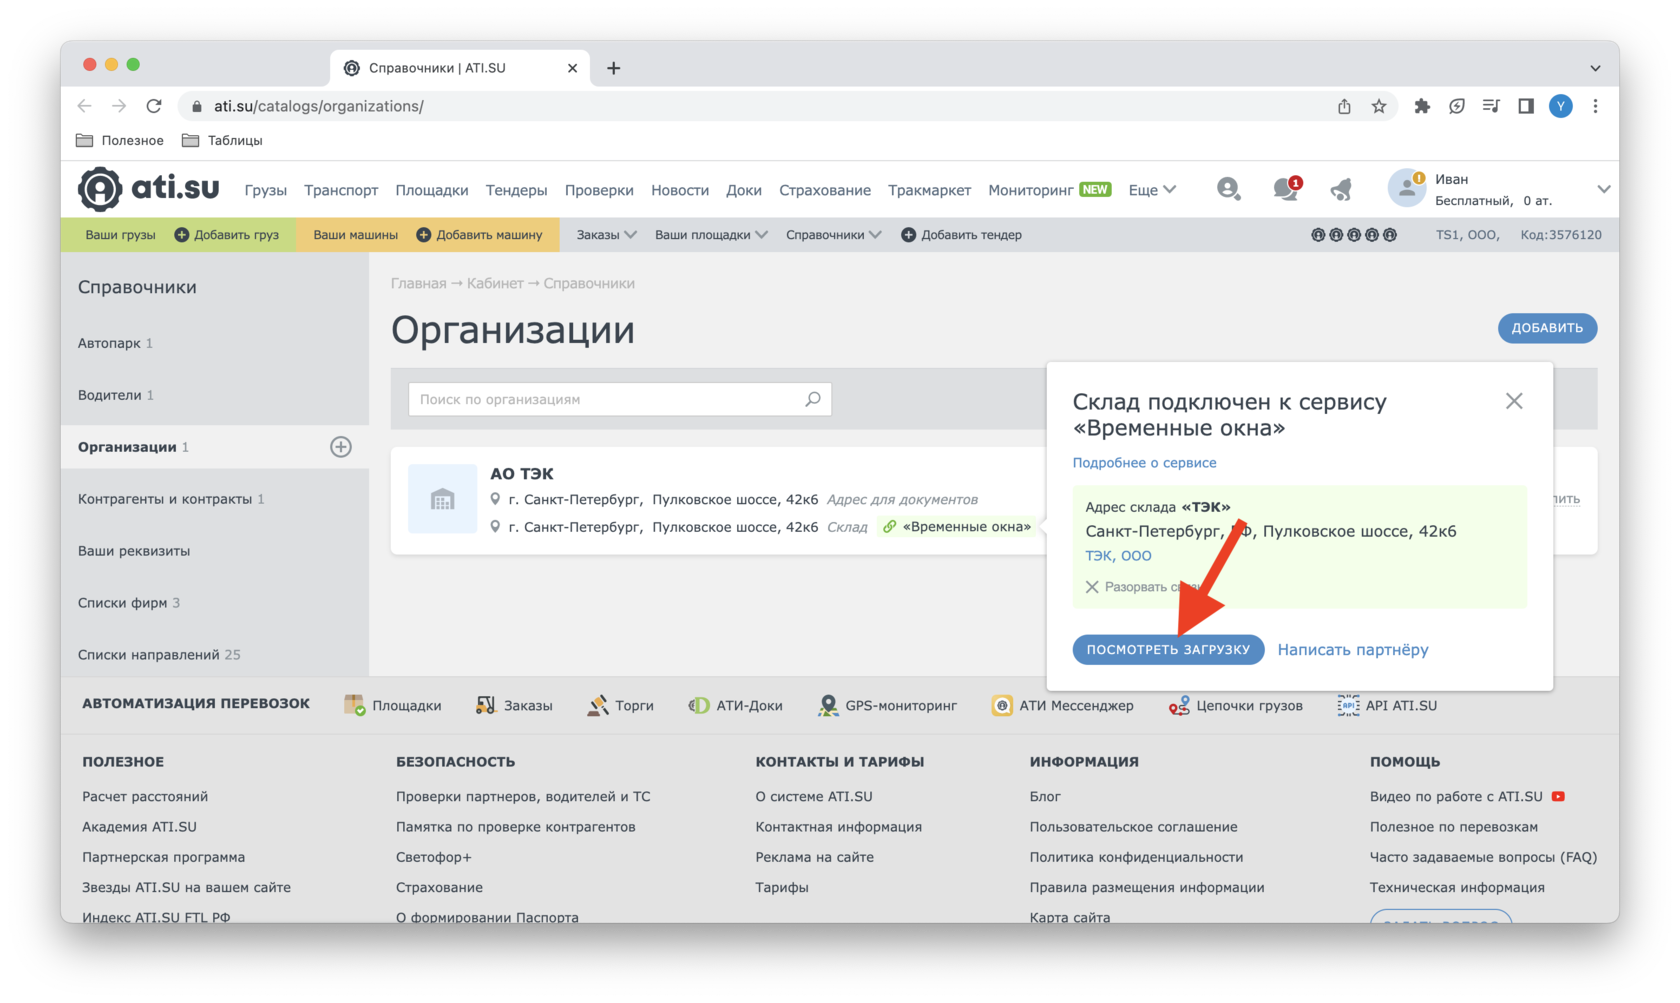The image size is (1680, 1003).
Task: Click the GPS-мониторинг icon
Action: [x=828, y=705]
